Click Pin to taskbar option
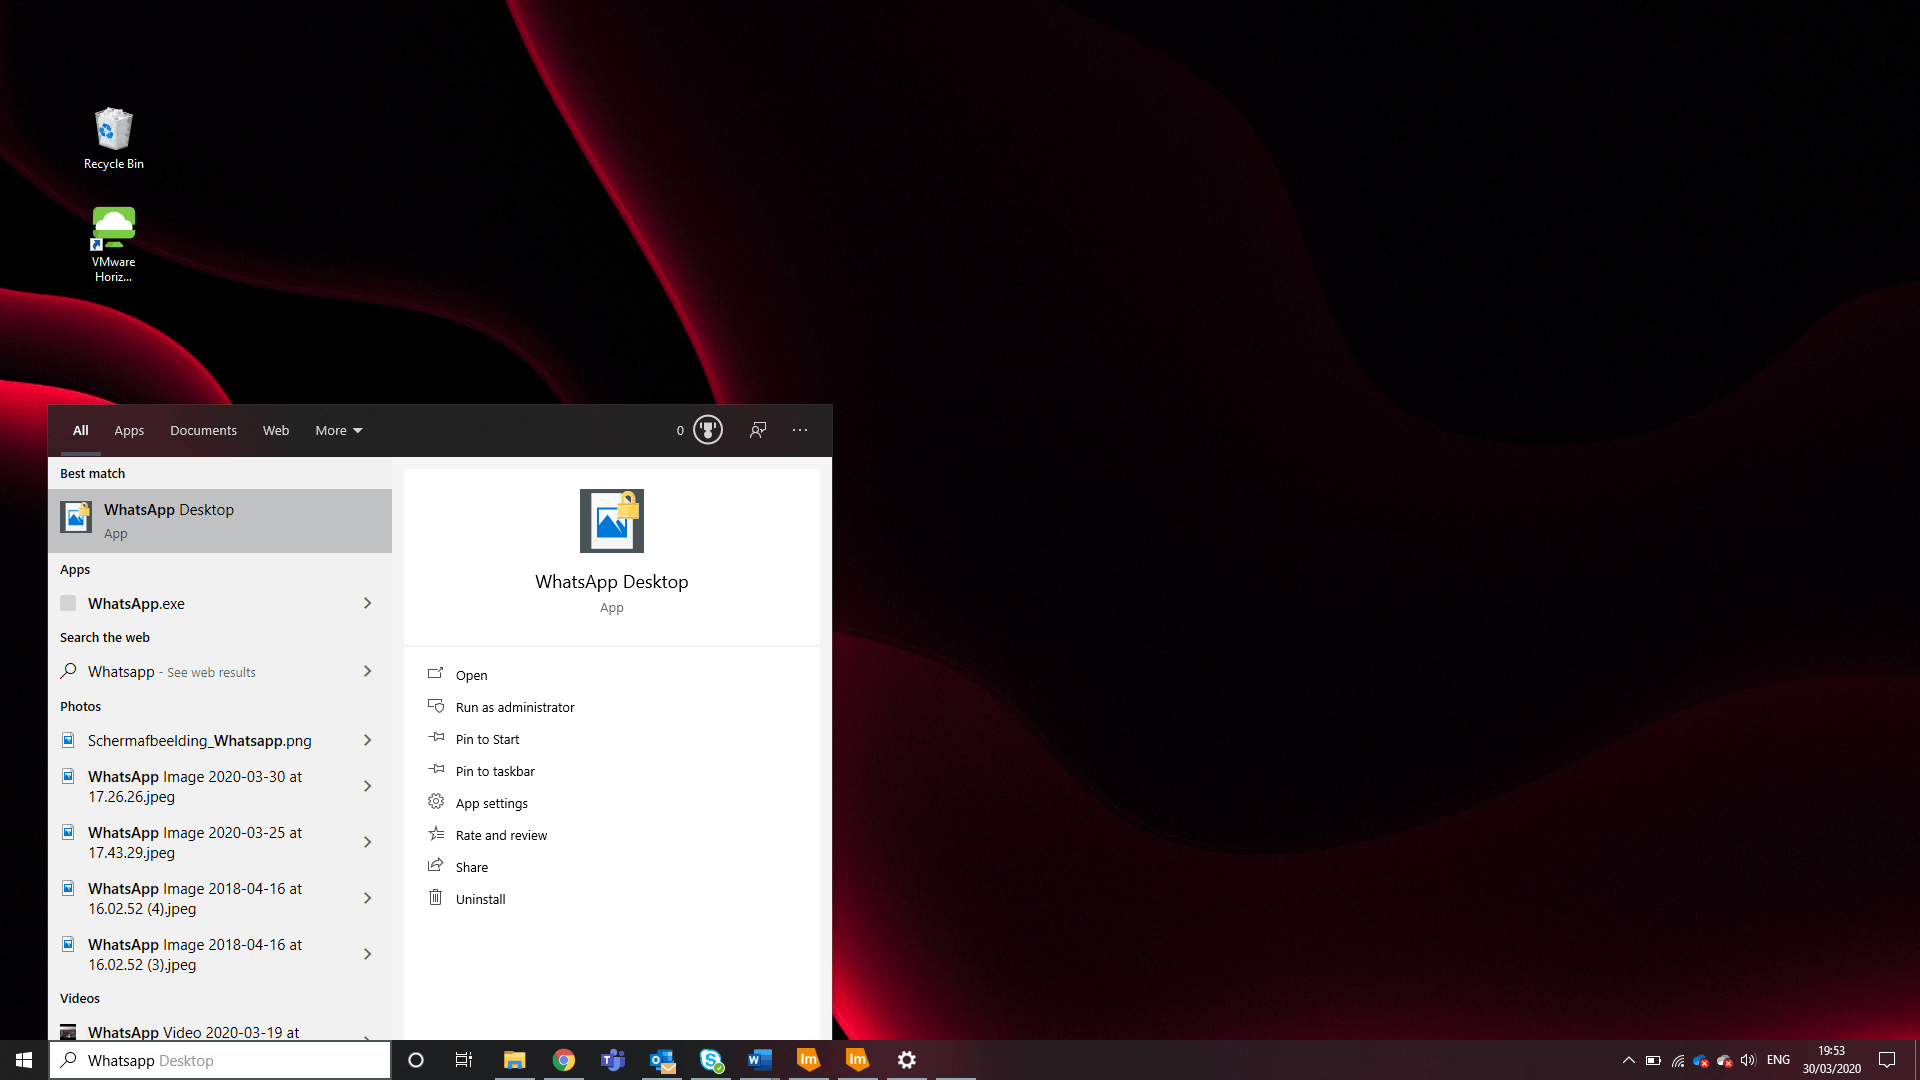The width and height of the screenshot is (1920, 1080). pos(495,771)
